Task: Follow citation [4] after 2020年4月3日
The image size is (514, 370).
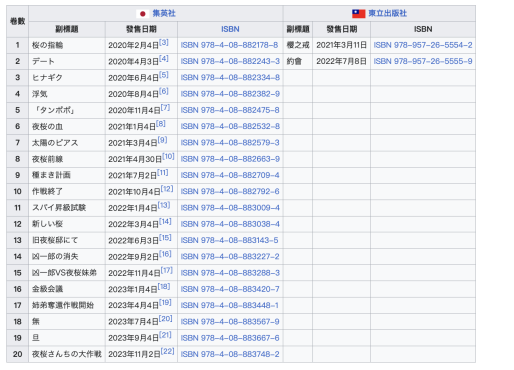Action: [x=164, y=59]
